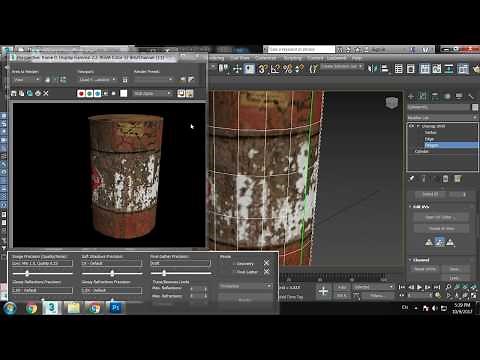Viewport: 480px width, 360px height.
Task: Lock render to viewport icon
Action: tap(125, 80)
